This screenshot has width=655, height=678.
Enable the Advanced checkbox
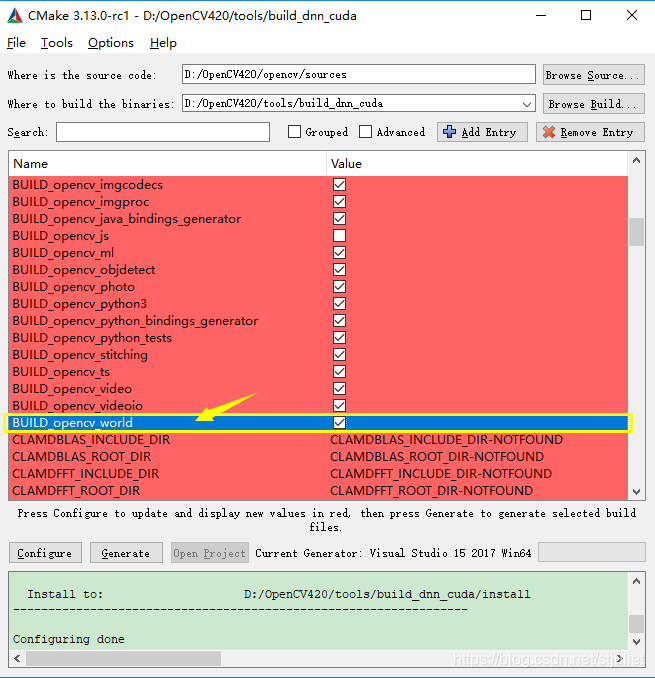[x=365, y=131]
